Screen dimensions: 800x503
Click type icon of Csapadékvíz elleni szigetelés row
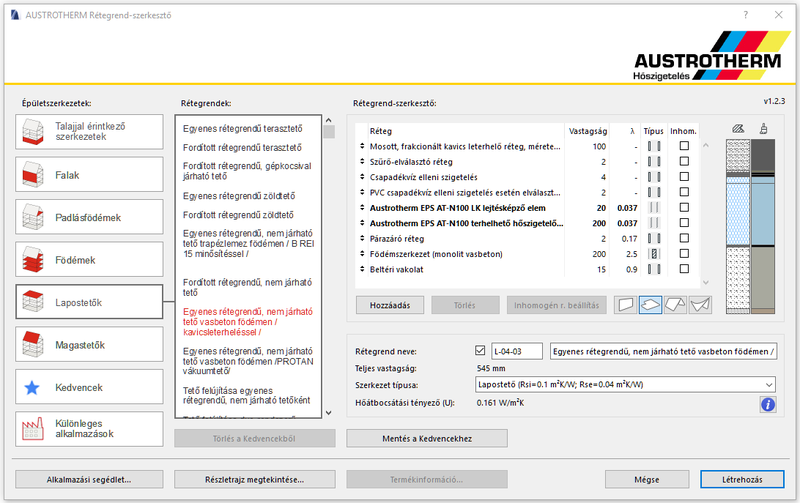[x=654, y=177]
